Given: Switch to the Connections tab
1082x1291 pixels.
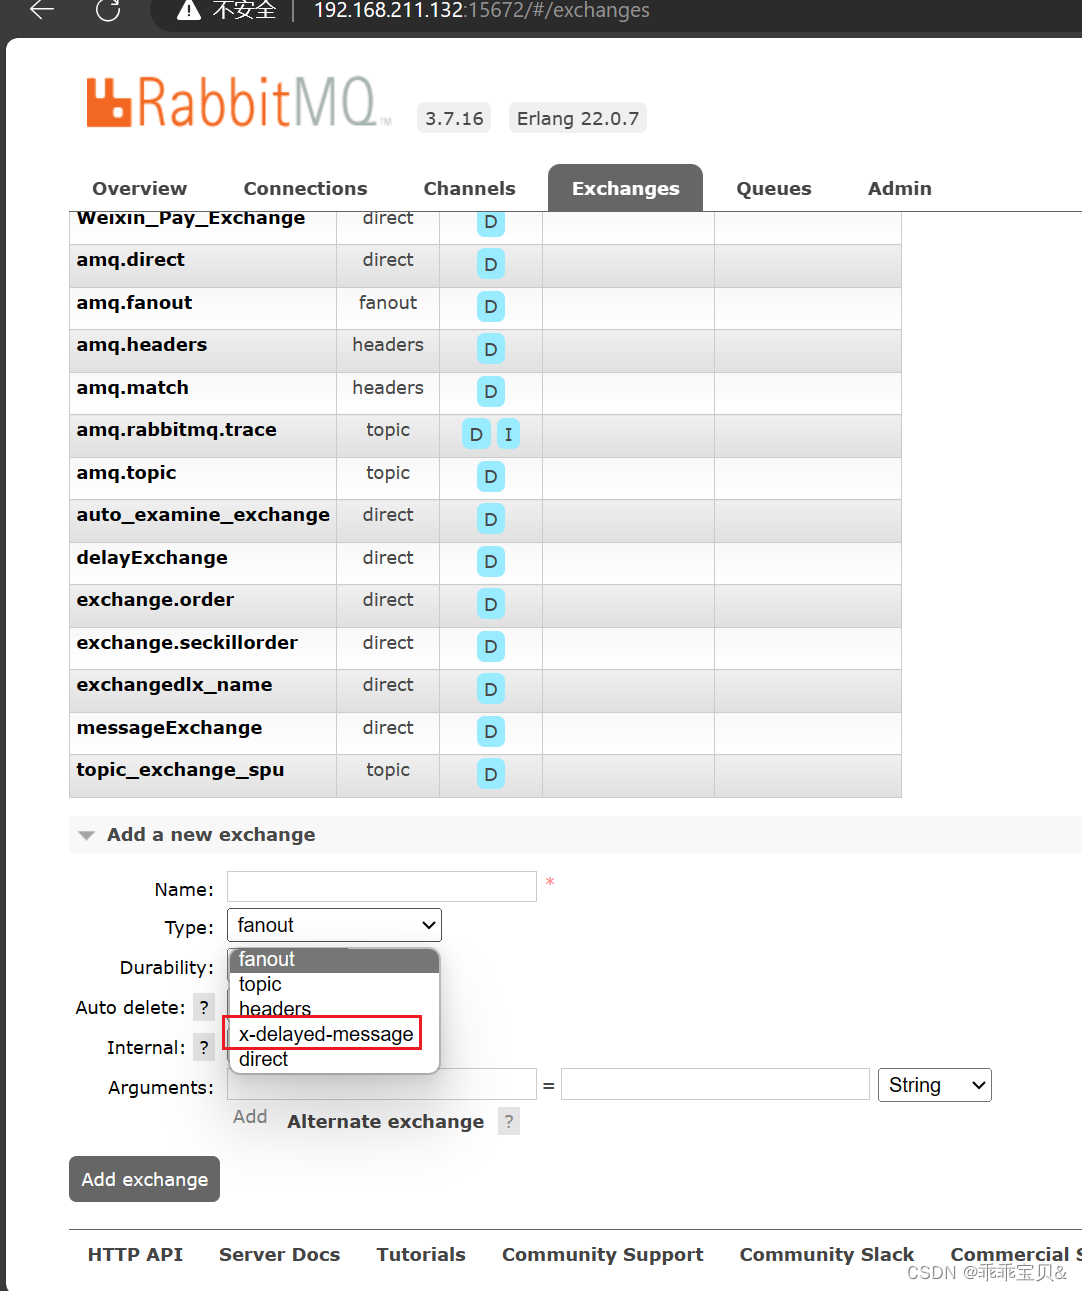Looking at the screenshot, I should click(305, 188).
